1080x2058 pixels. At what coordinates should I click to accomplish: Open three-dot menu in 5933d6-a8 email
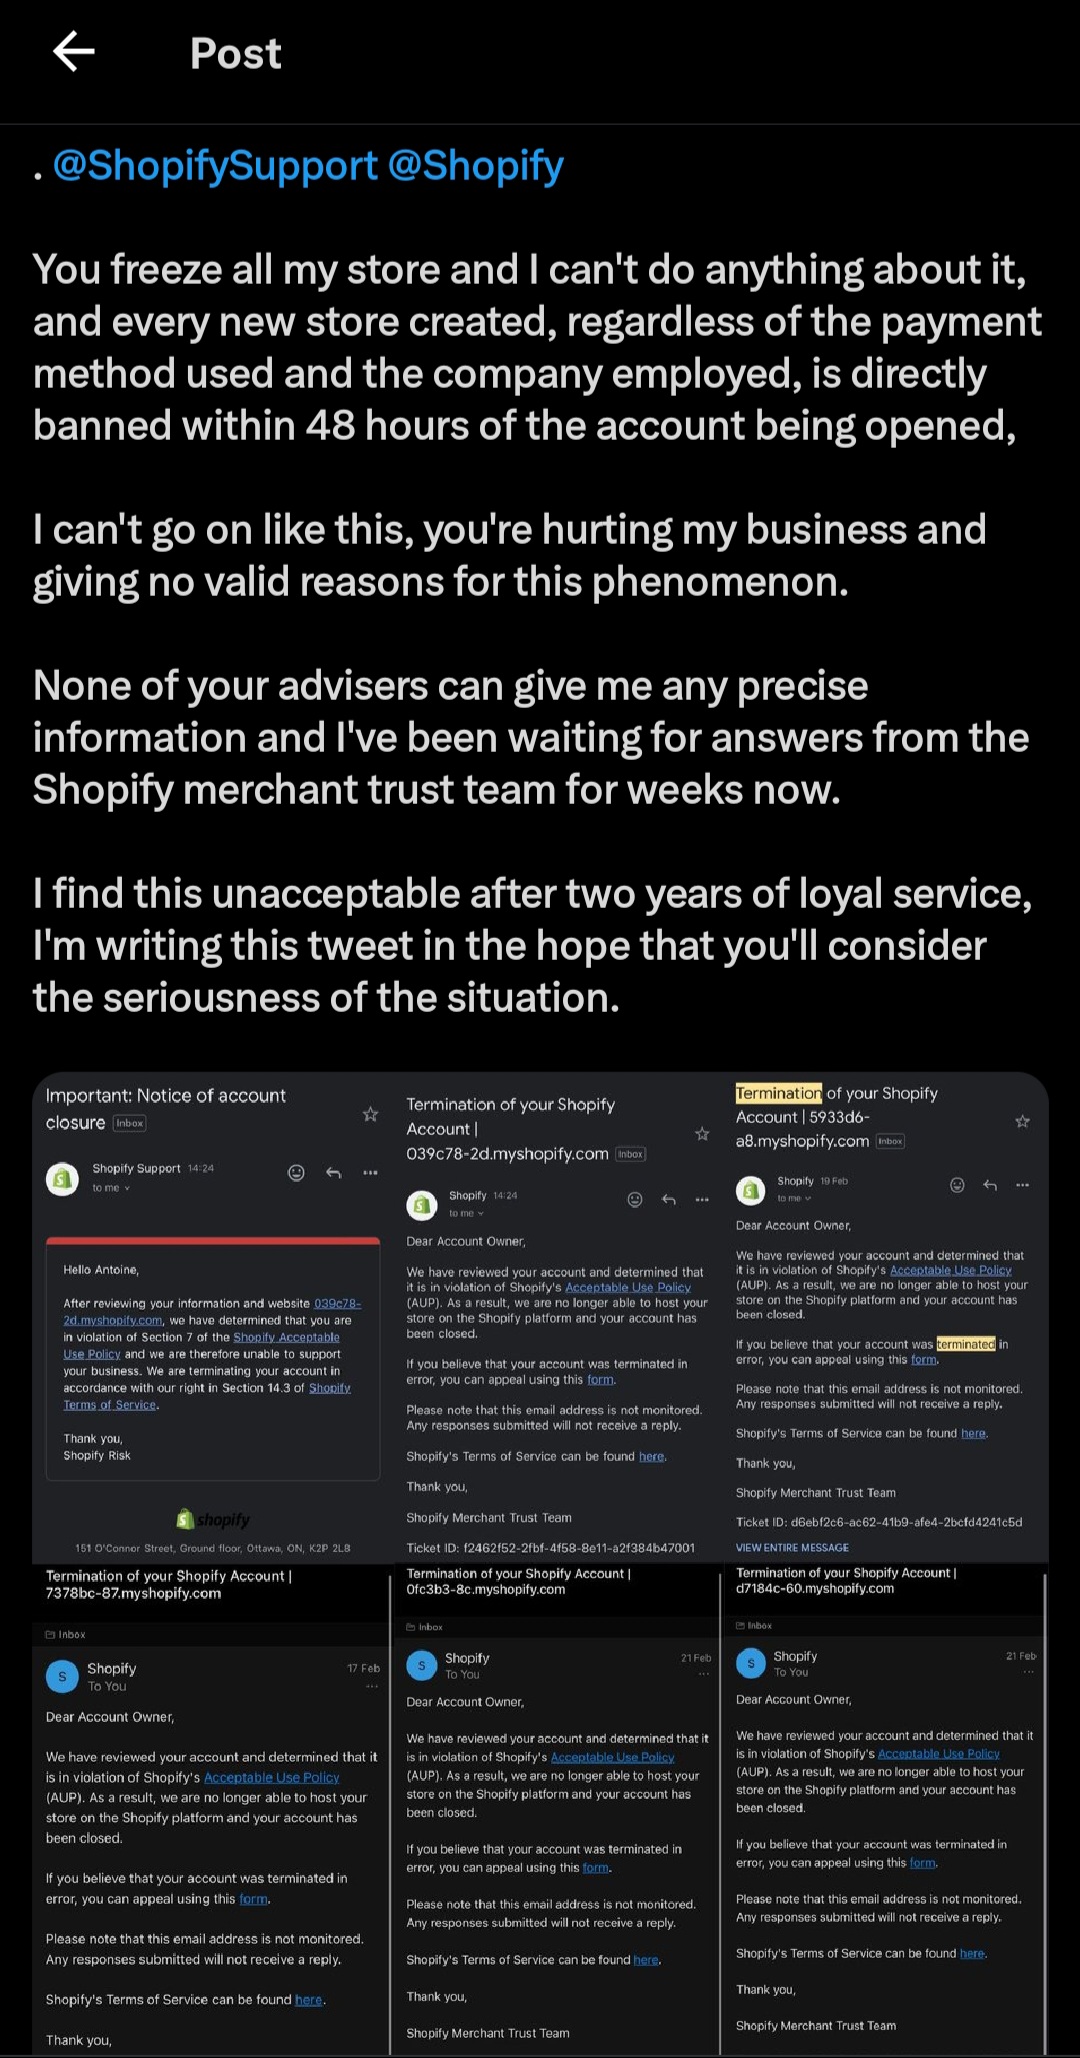(1022, 1185)
